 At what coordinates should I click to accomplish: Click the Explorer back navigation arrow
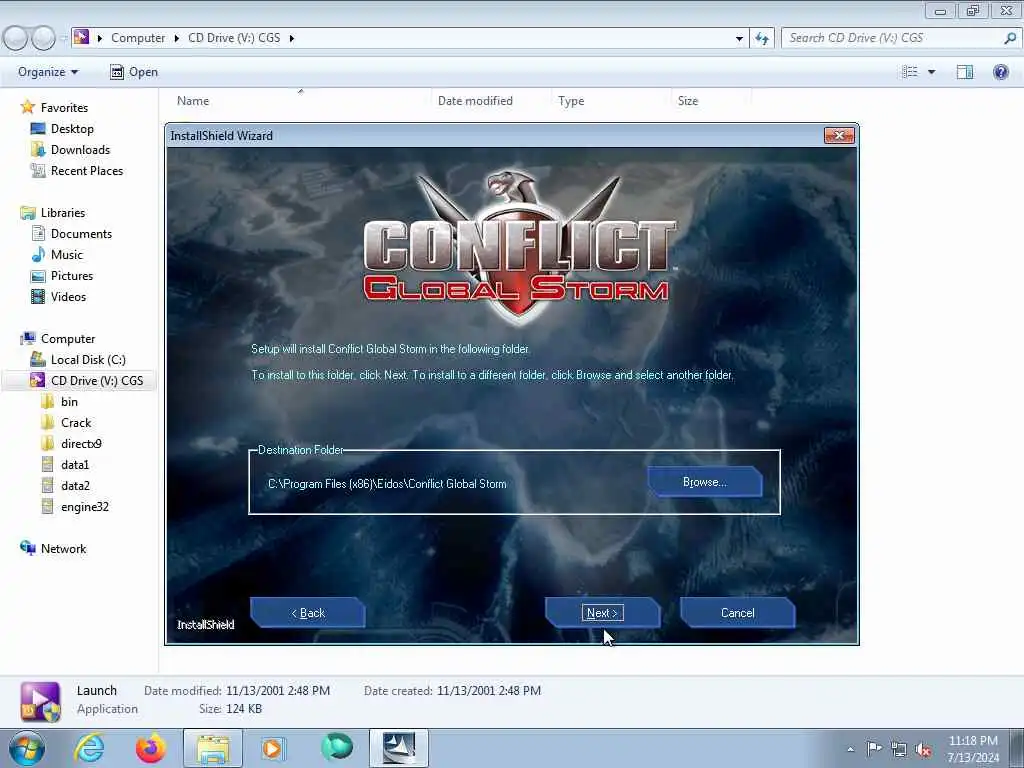pos(16,39)
